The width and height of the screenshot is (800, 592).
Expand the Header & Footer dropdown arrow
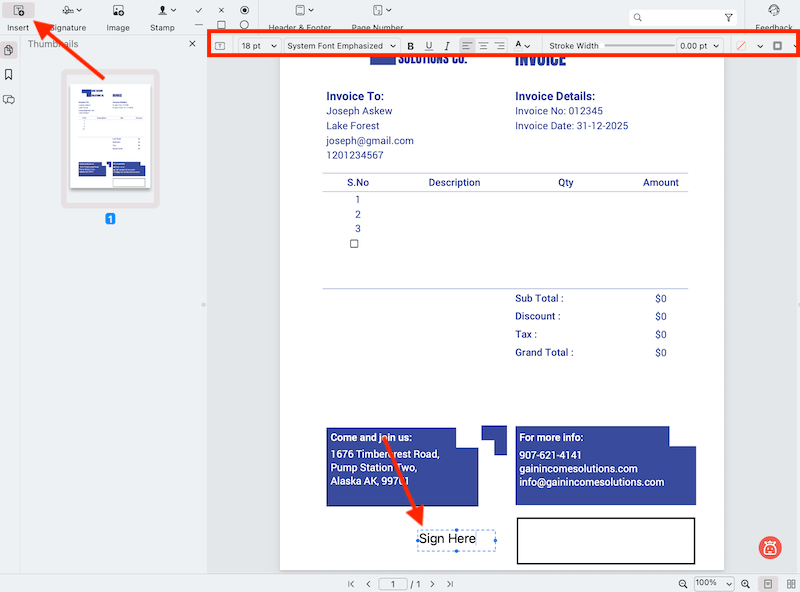tap(311, 10)
